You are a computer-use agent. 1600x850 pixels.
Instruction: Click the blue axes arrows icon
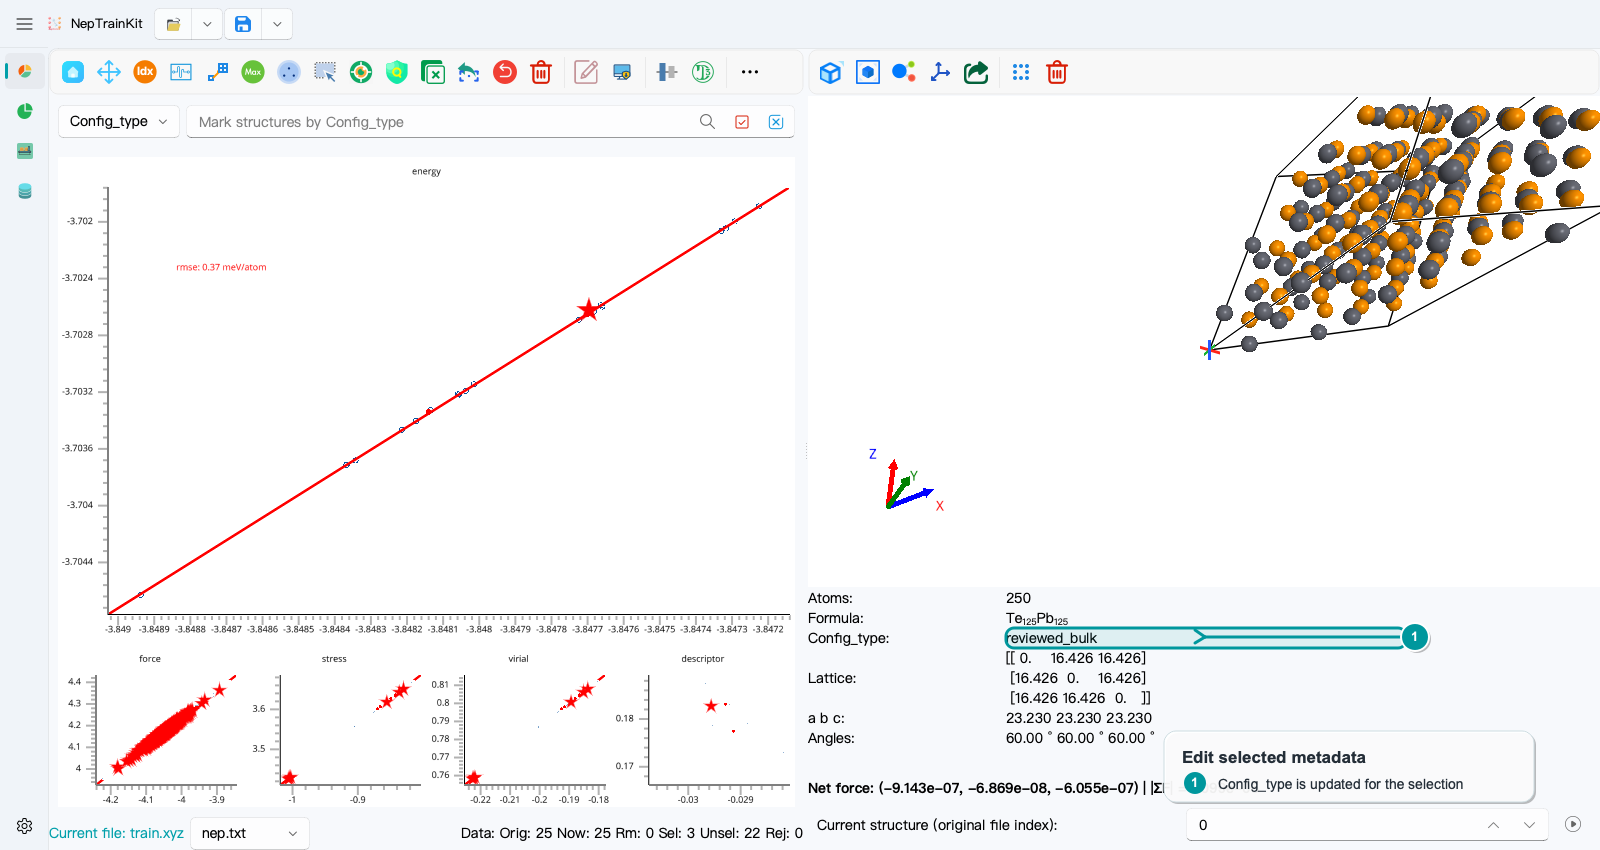click(x=940, y=72)
